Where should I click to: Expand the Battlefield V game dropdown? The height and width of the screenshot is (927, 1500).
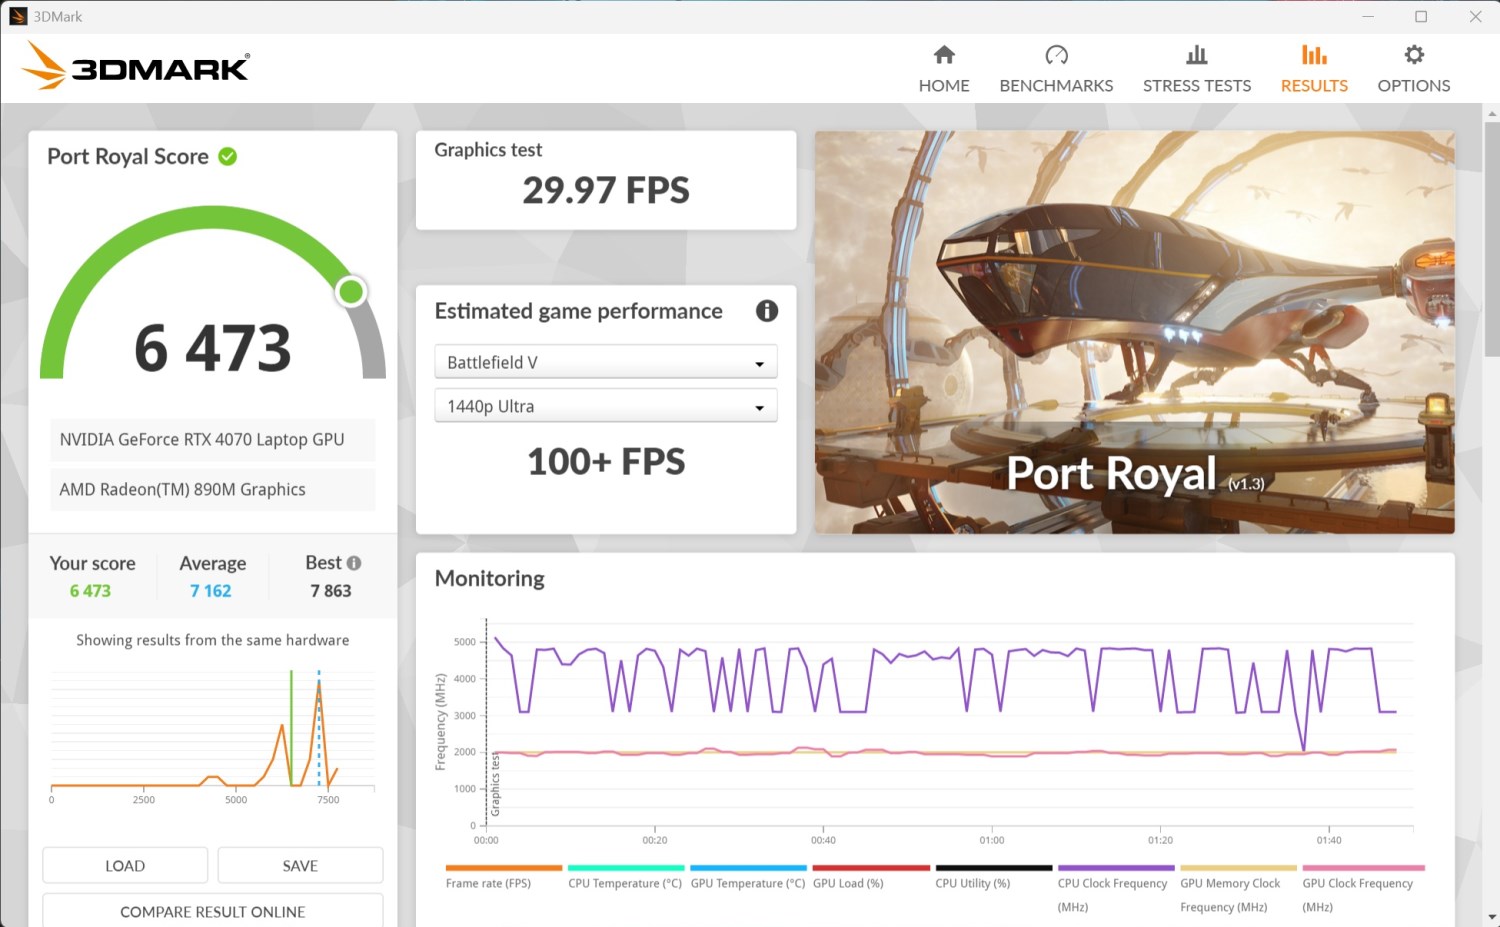[605, 362]
